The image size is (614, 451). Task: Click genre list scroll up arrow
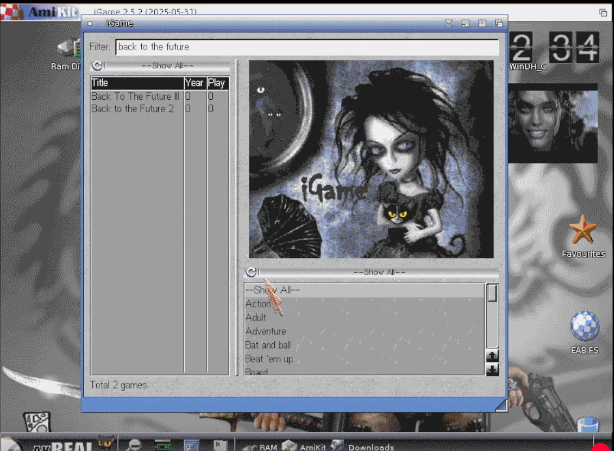492,355
